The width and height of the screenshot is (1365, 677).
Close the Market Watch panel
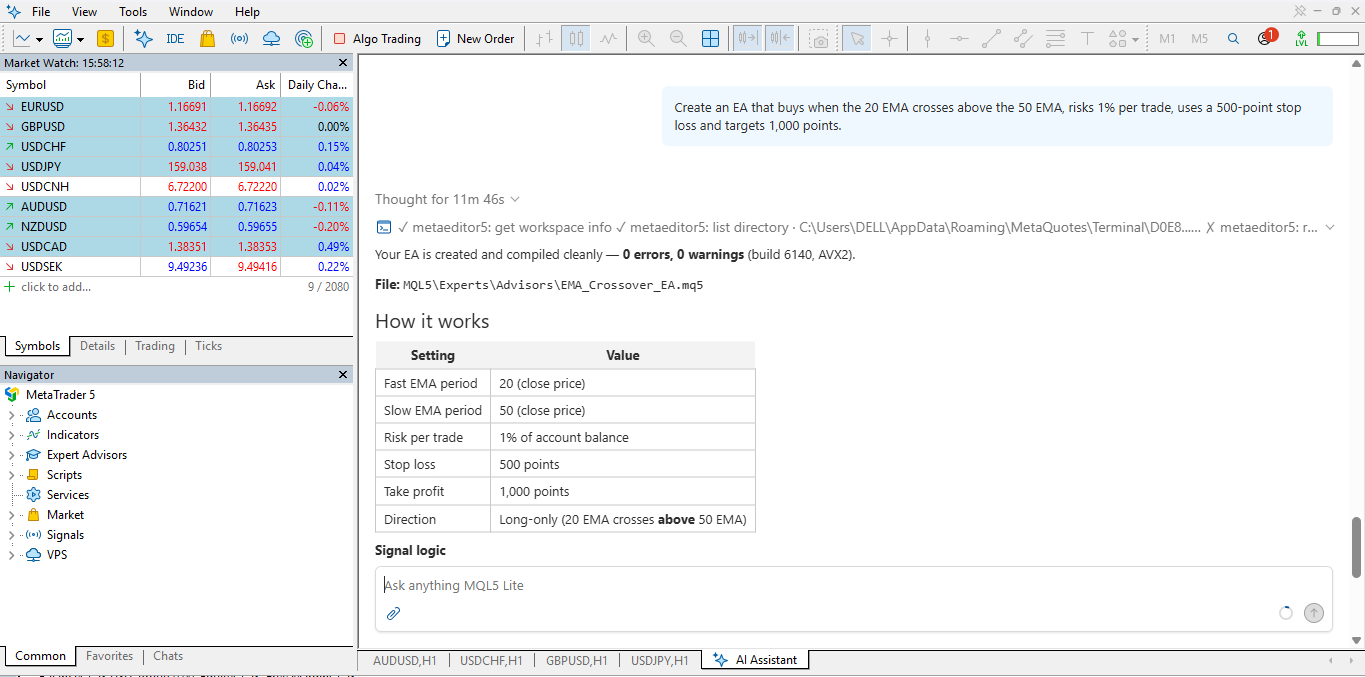pos(343,62)
